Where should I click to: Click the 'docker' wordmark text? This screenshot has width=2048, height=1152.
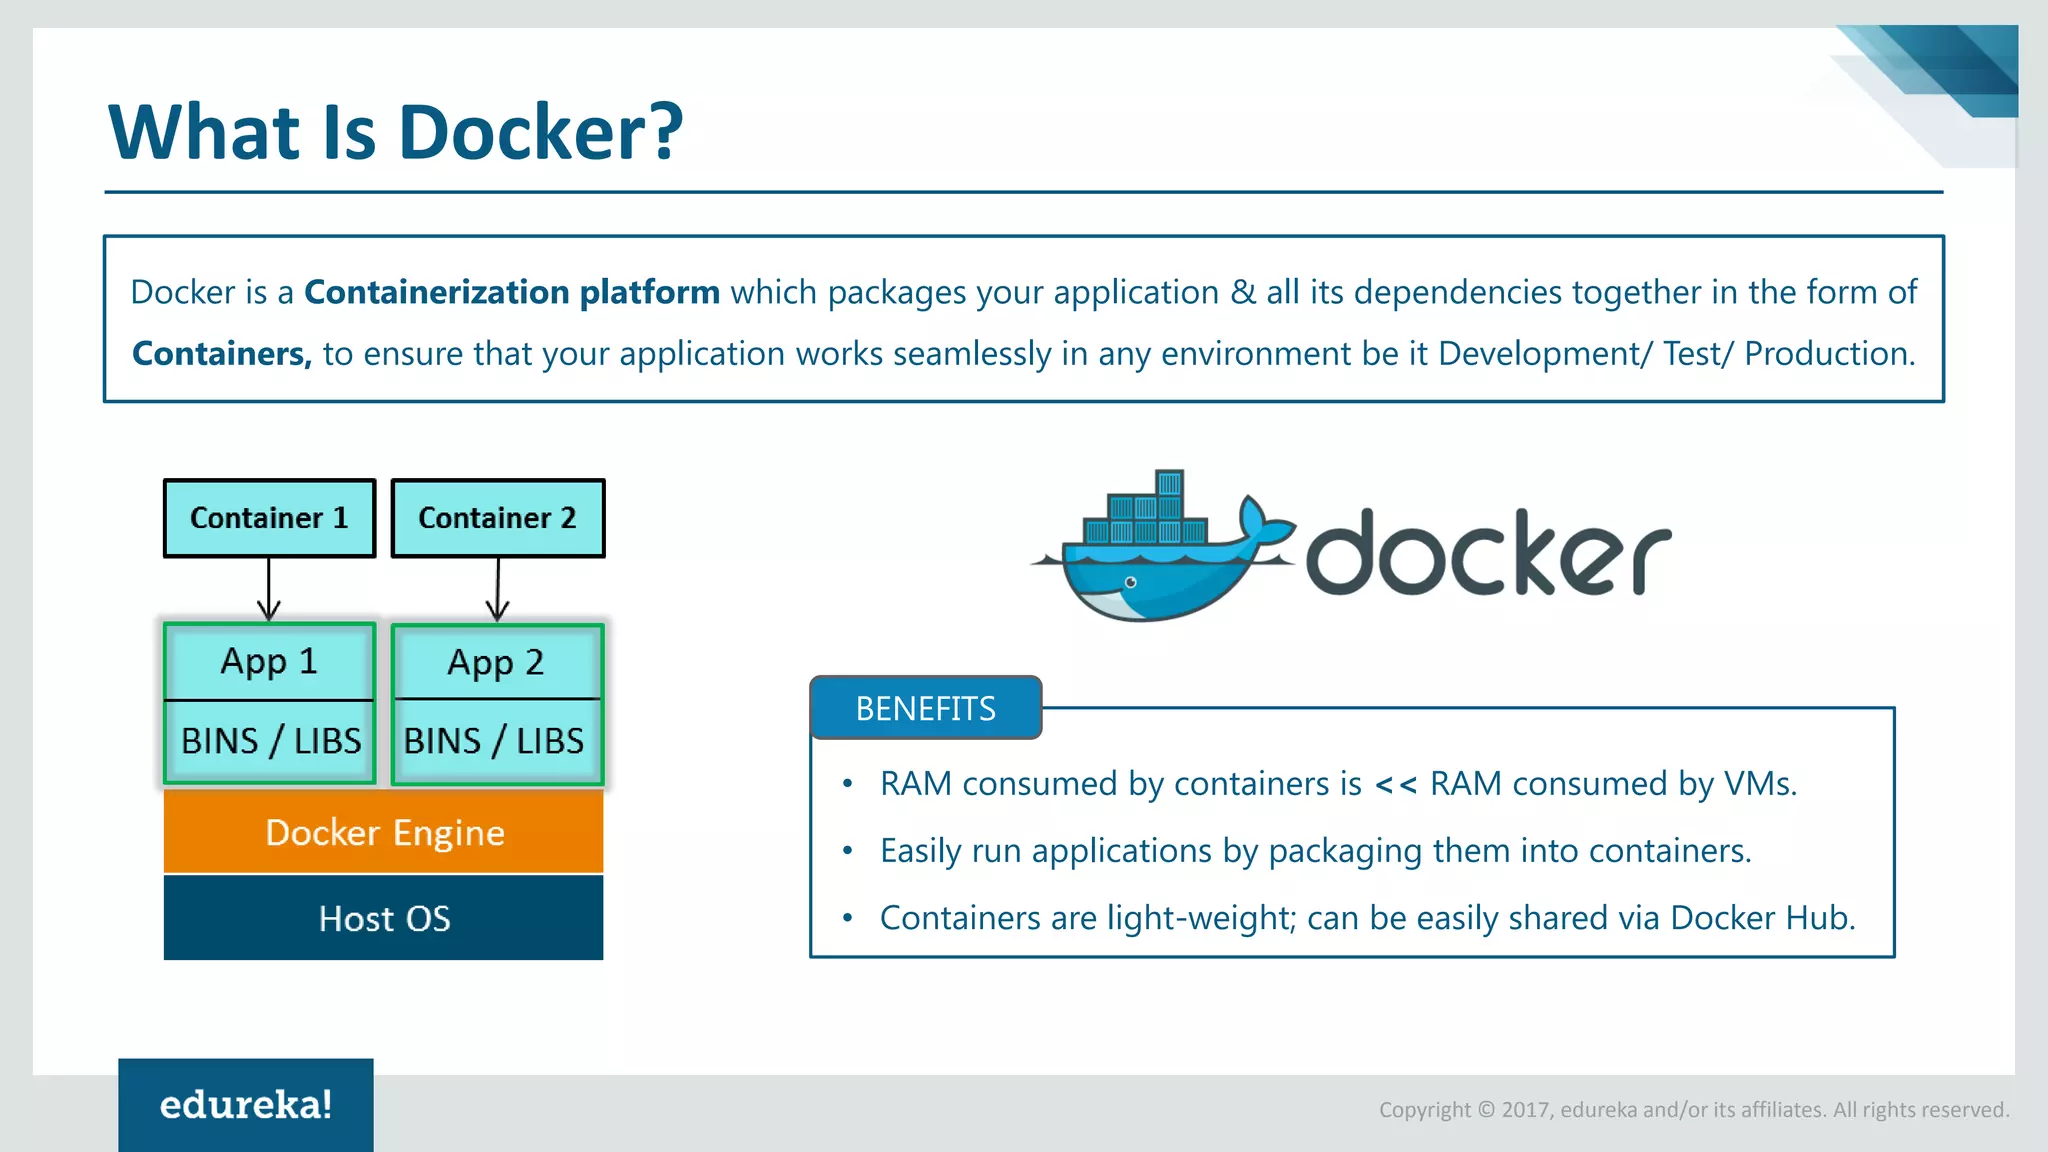1489,552
